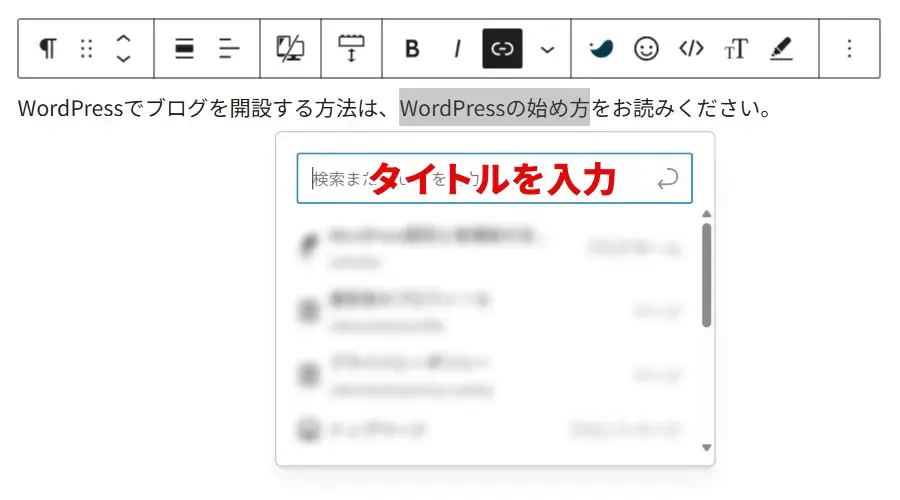Open the shortcode angle-brackets icon

coord(691,49)
